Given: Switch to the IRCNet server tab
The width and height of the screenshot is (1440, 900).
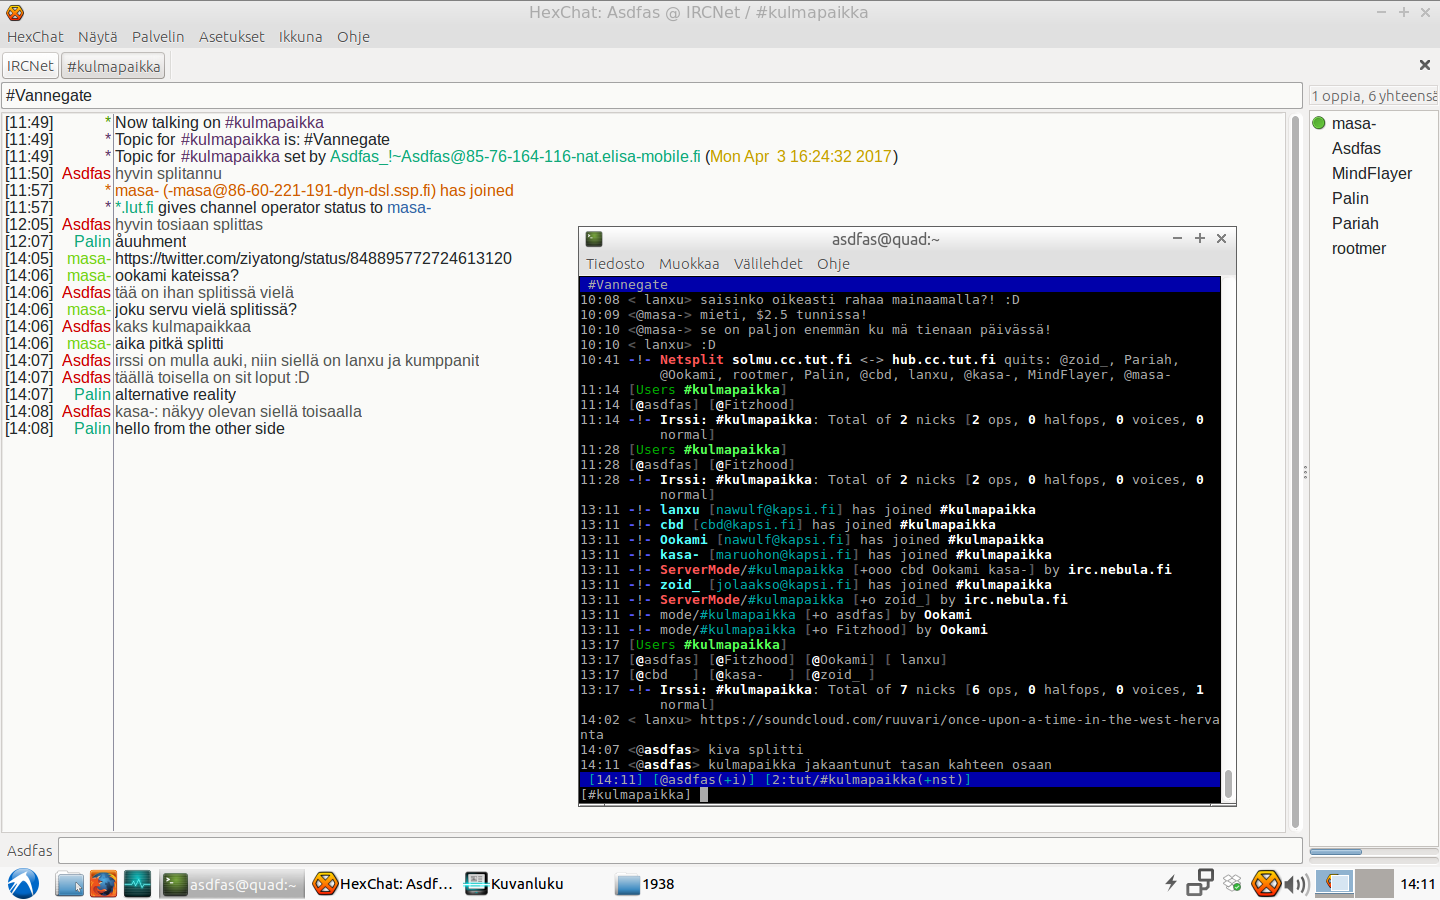Looking at the screenshot, I should coord(30,66).
